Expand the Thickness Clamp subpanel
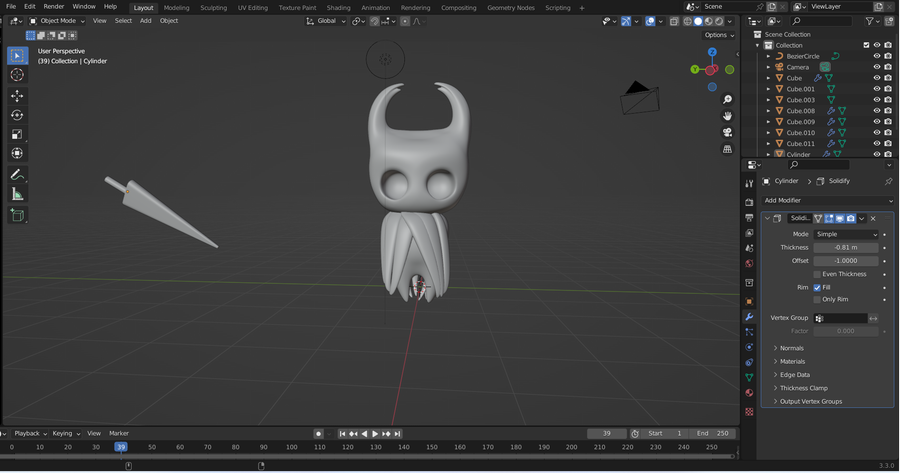Viewport: 900px width, 473px height. [804, 388]
